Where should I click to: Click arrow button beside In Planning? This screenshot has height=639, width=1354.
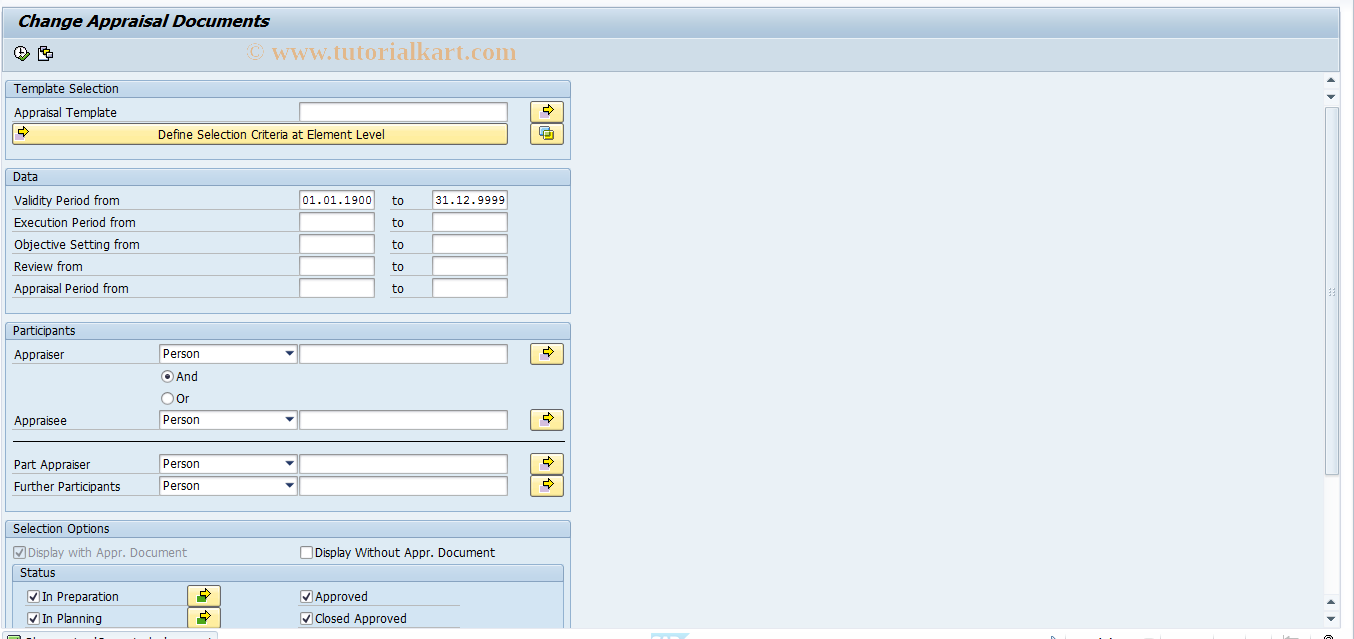[204, 618]
